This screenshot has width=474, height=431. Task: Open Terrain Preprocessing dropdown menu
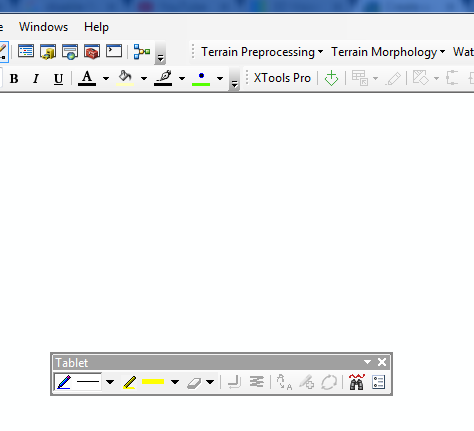[262, 52]
